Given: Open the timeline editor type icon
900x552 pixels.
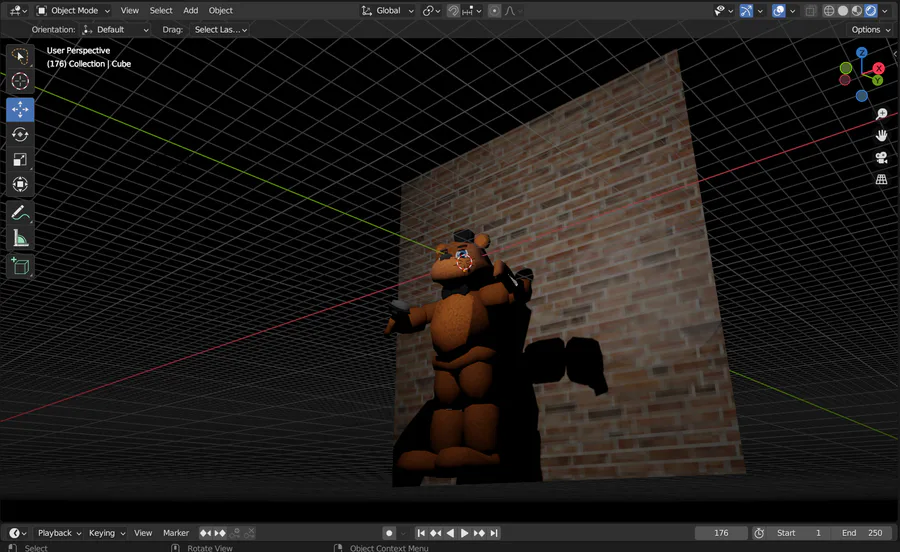Looking at the screenshot, I should [x=18, y=533].
